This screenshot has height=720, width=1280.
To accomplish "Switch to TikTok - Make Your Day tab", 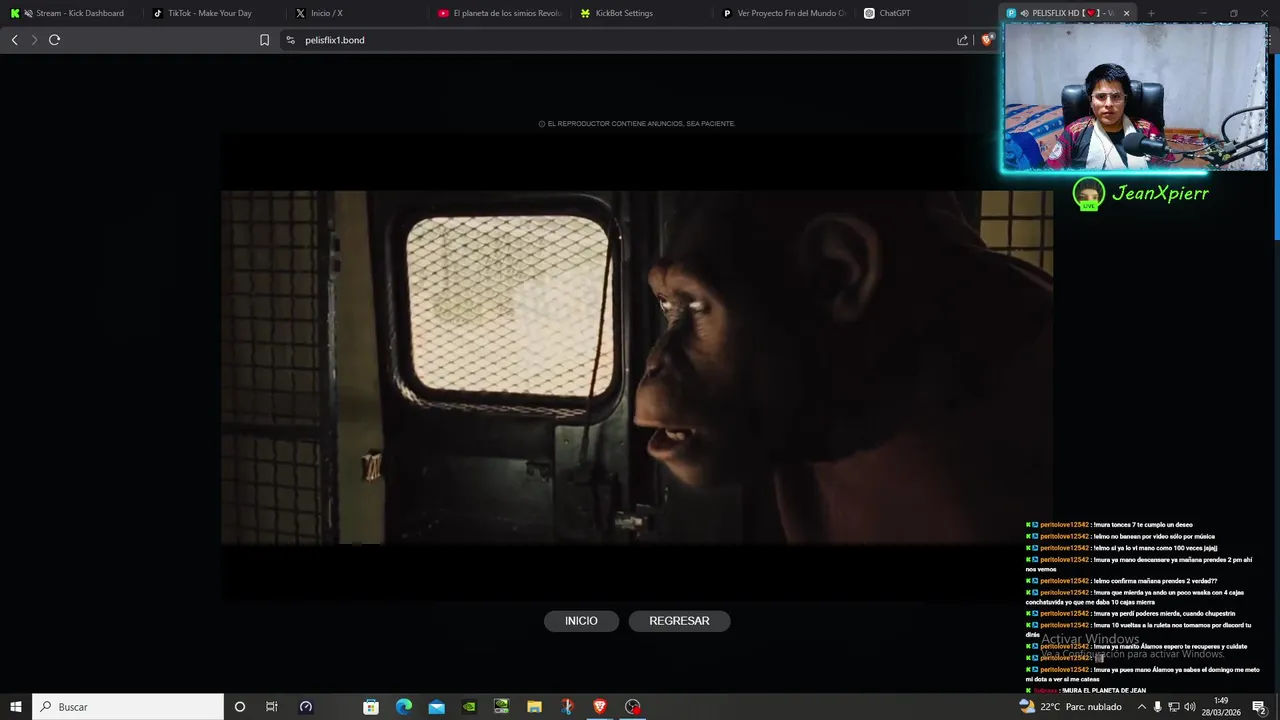I will pyautogui.click(x=212, y=13).
